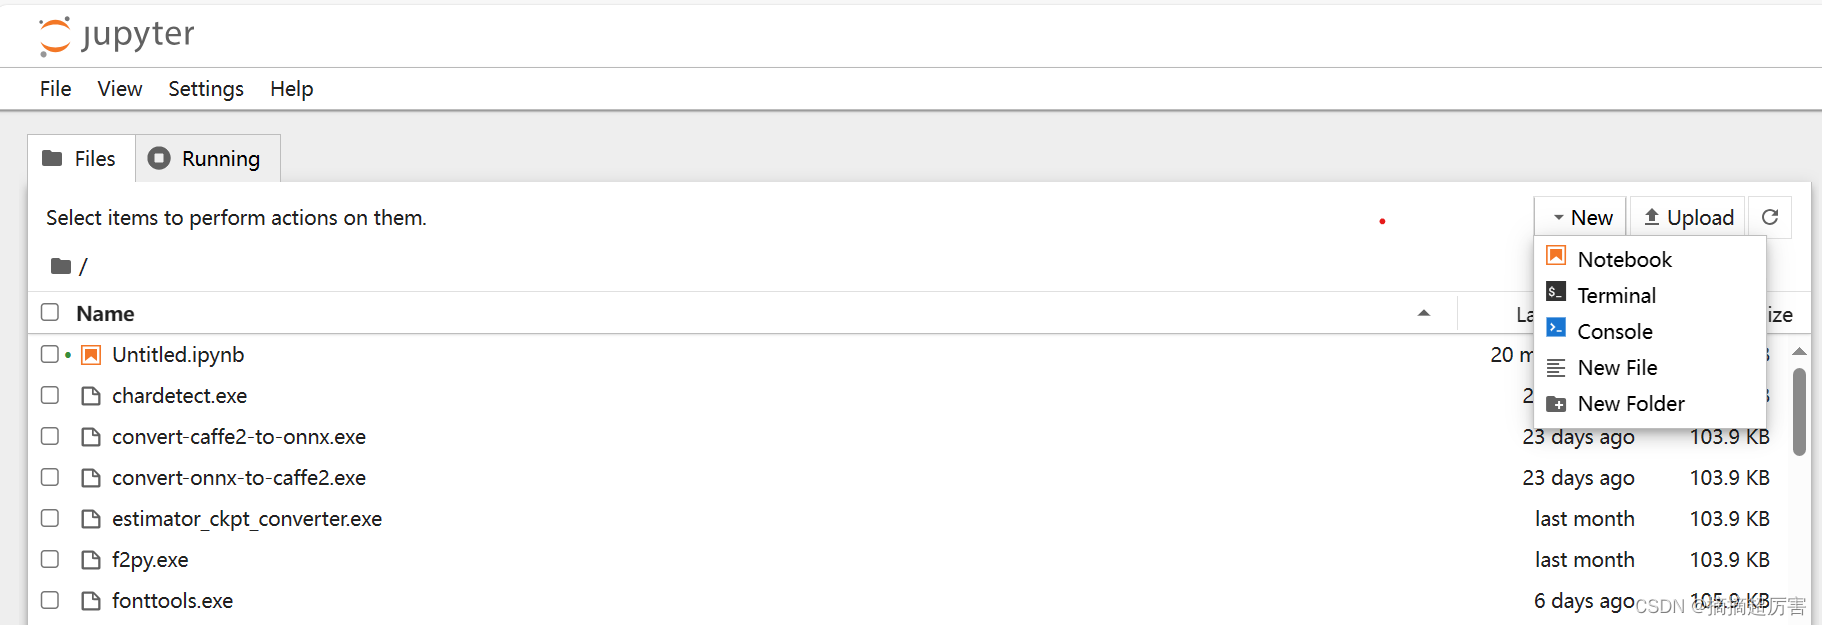
Task: Click the Console icon in the New menu
Action: (x=1556, y=329)
